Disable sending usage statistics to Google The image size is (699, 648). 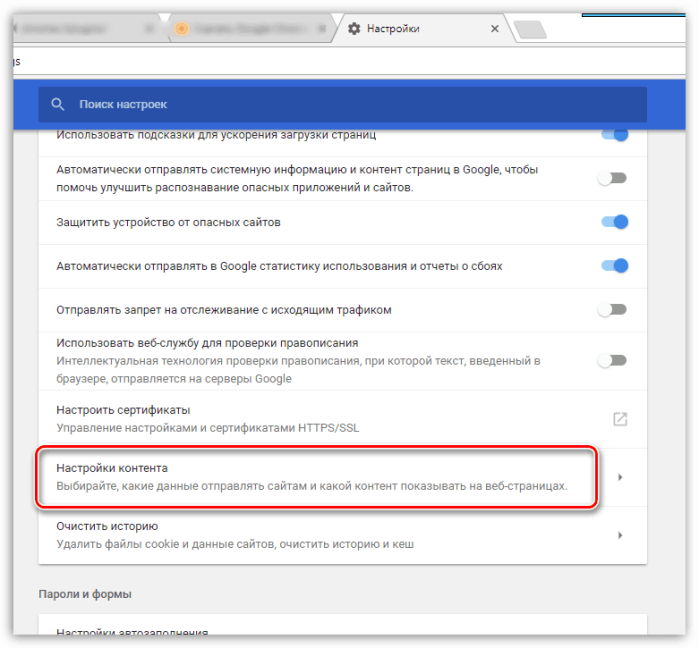pos(614,266)
